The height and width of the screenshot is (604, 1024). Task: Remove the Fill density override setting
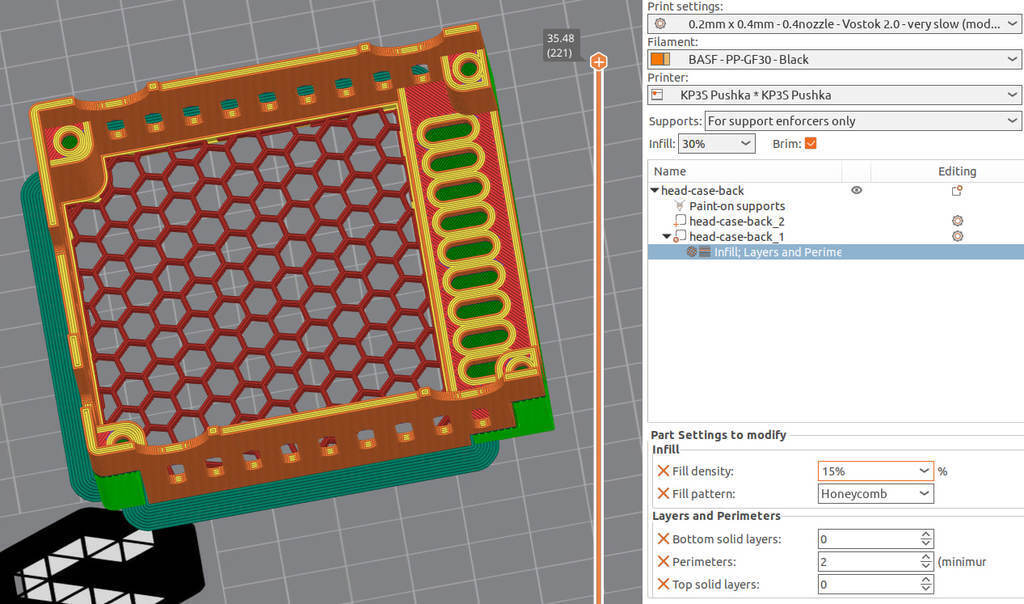[x=663, y=471]
